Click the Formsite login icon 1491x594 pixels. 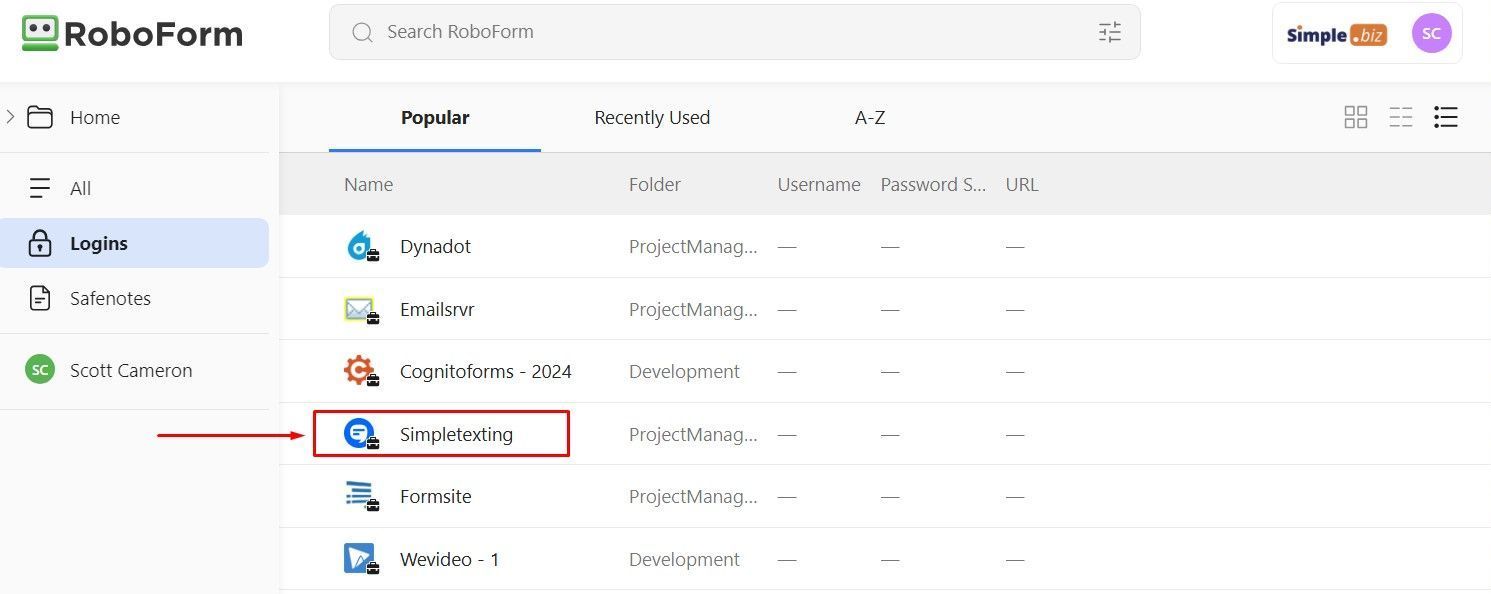(x=360, y=496)
